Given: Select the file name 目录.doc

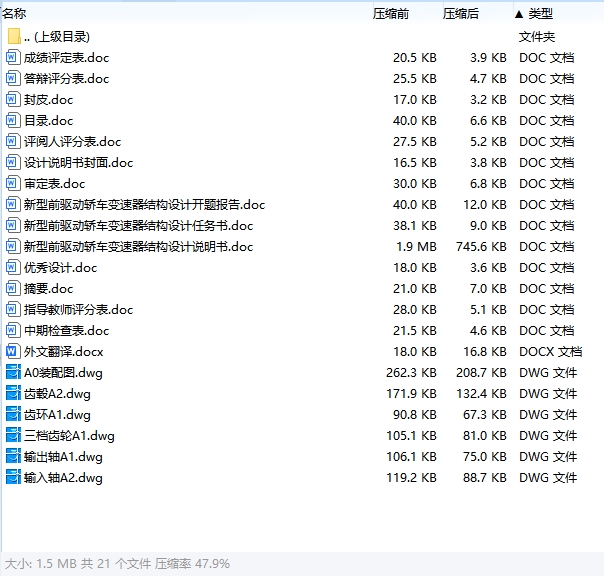Looking at the screenshot, I should coord(49,121).
